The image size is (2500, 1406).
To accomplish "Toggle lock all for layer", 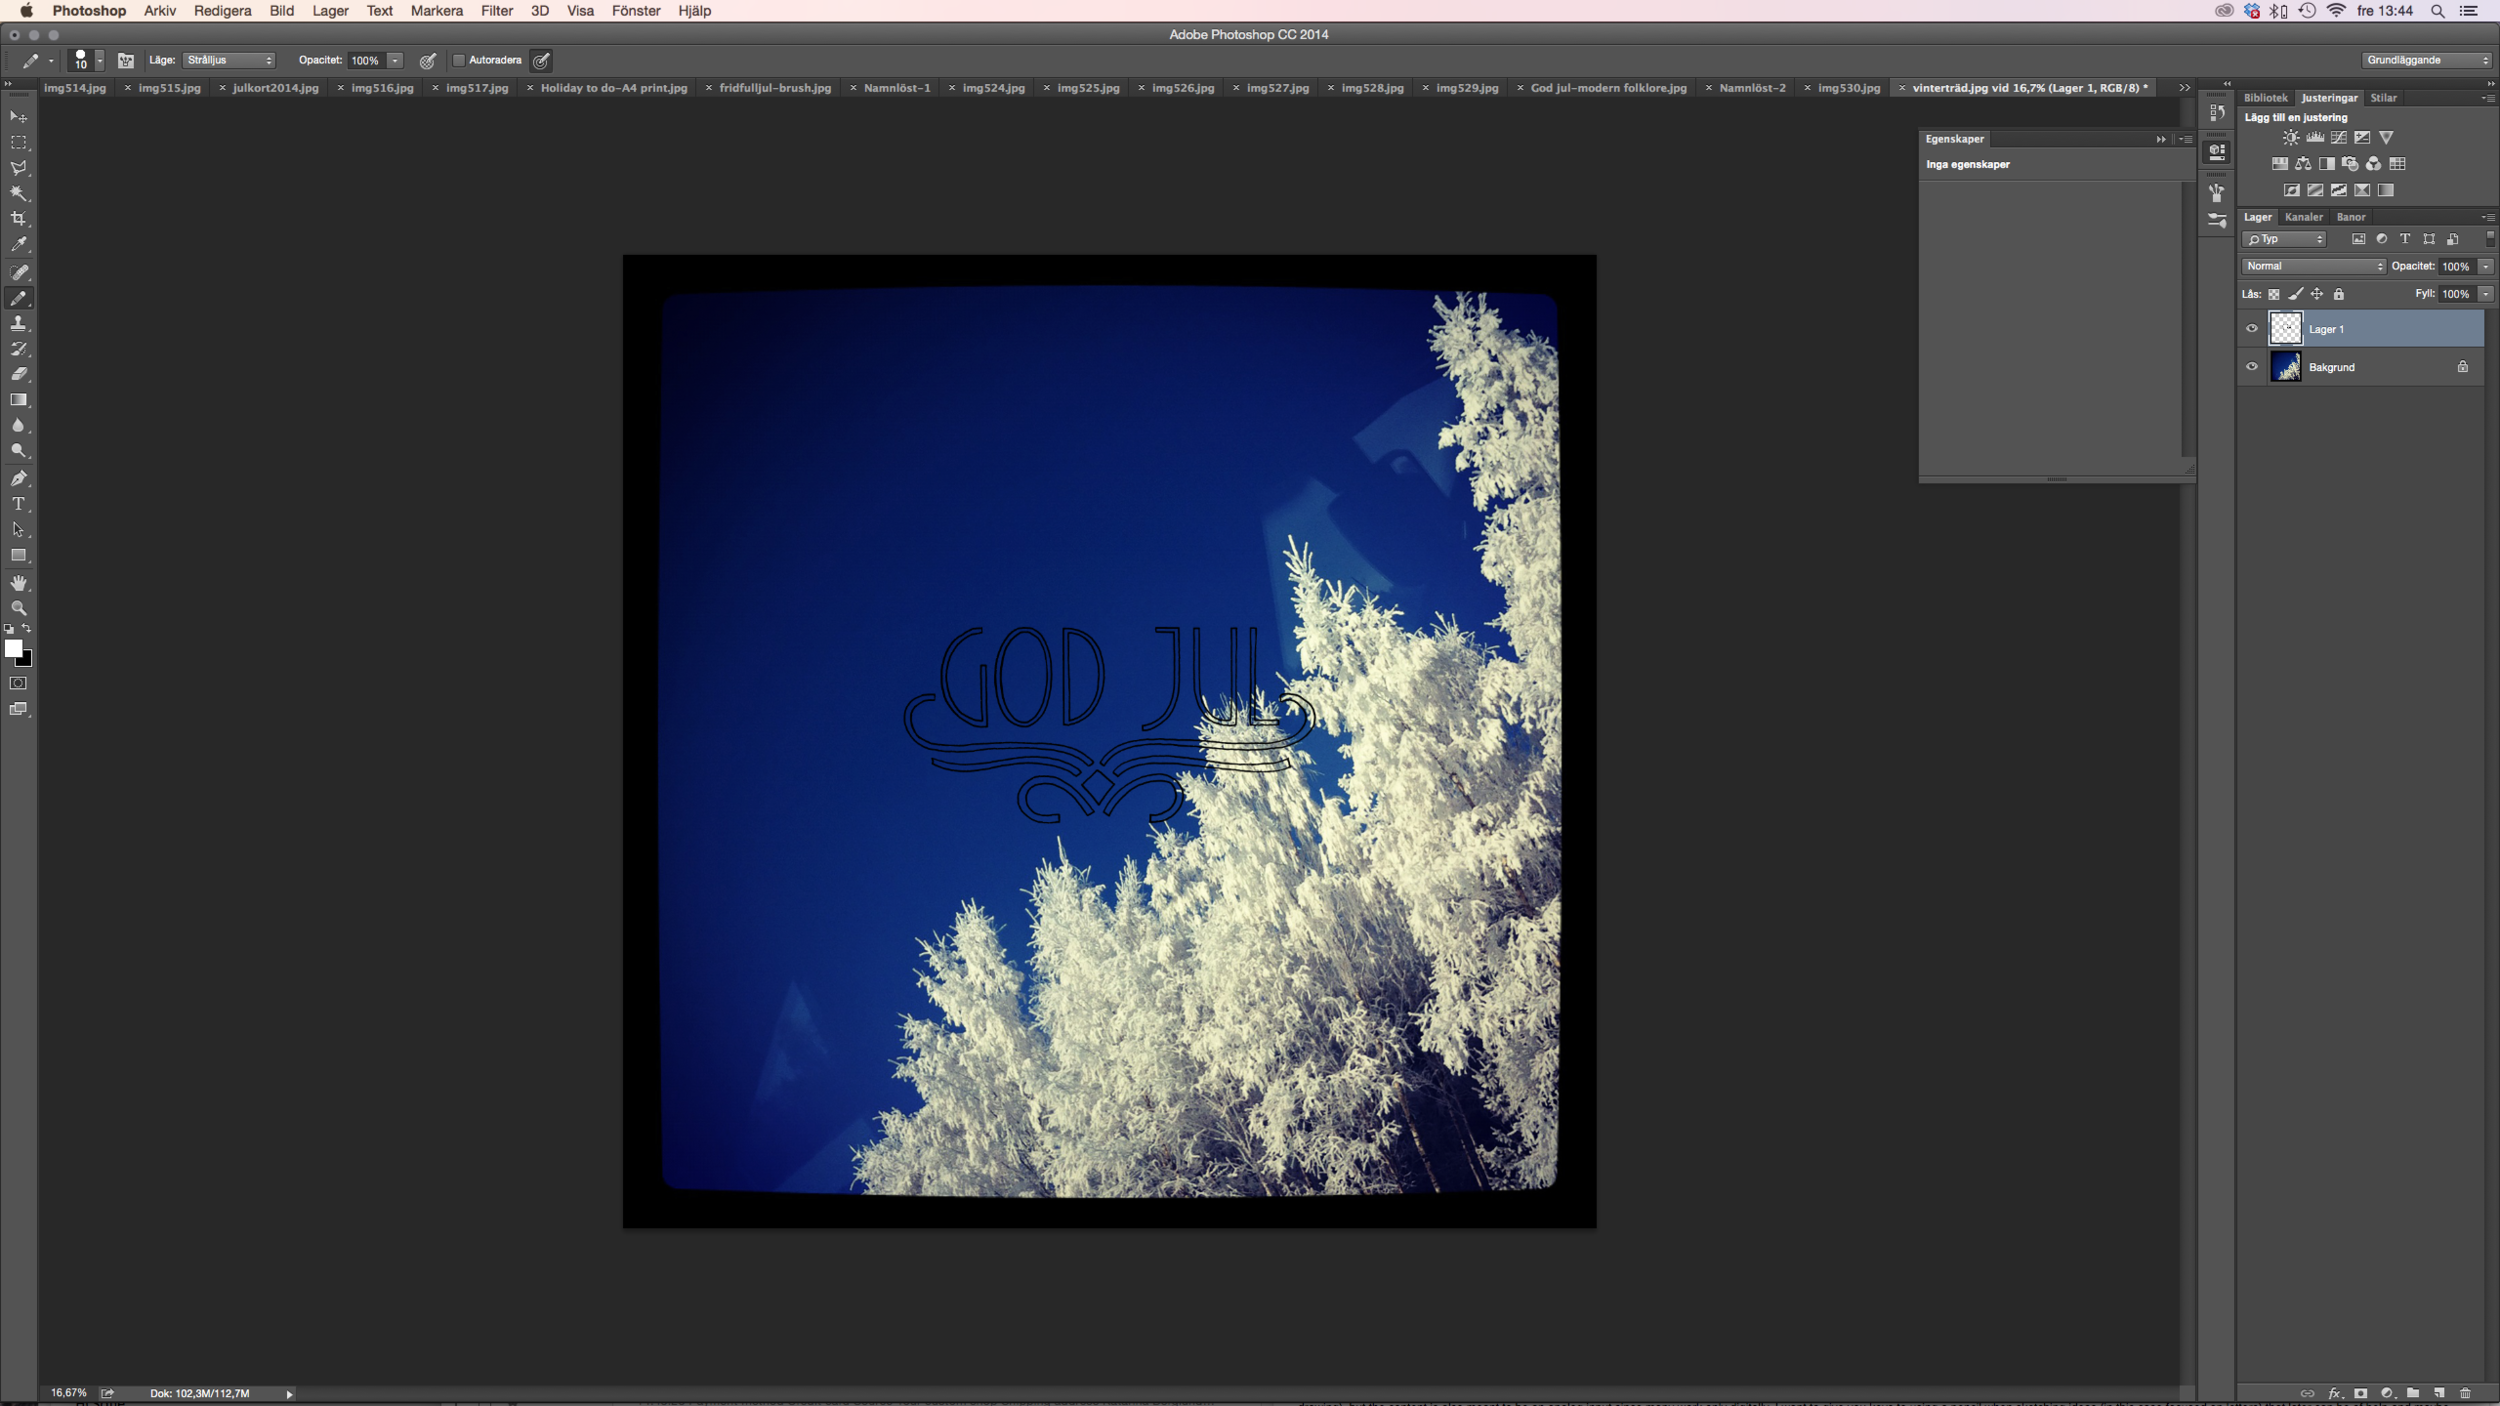I will click(x=2338, y=294).
